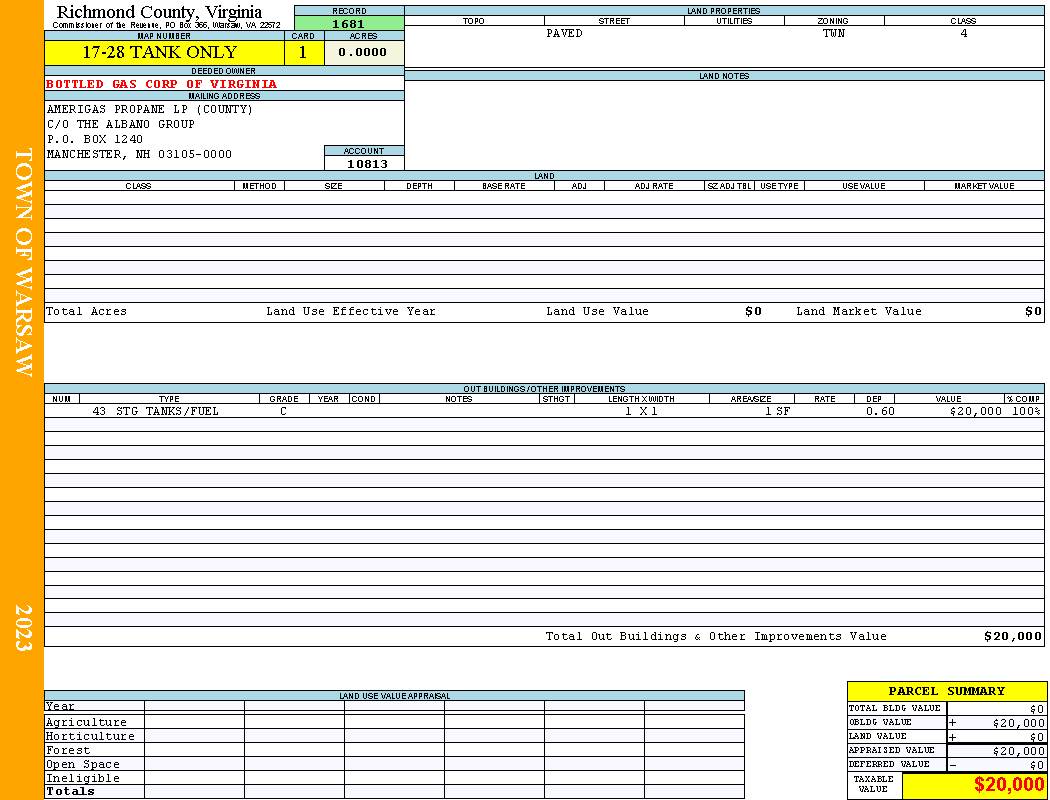Click Commissioner of the Revenue address line
This screenshot has height=800, width=1050.
[x=166, y=25]
